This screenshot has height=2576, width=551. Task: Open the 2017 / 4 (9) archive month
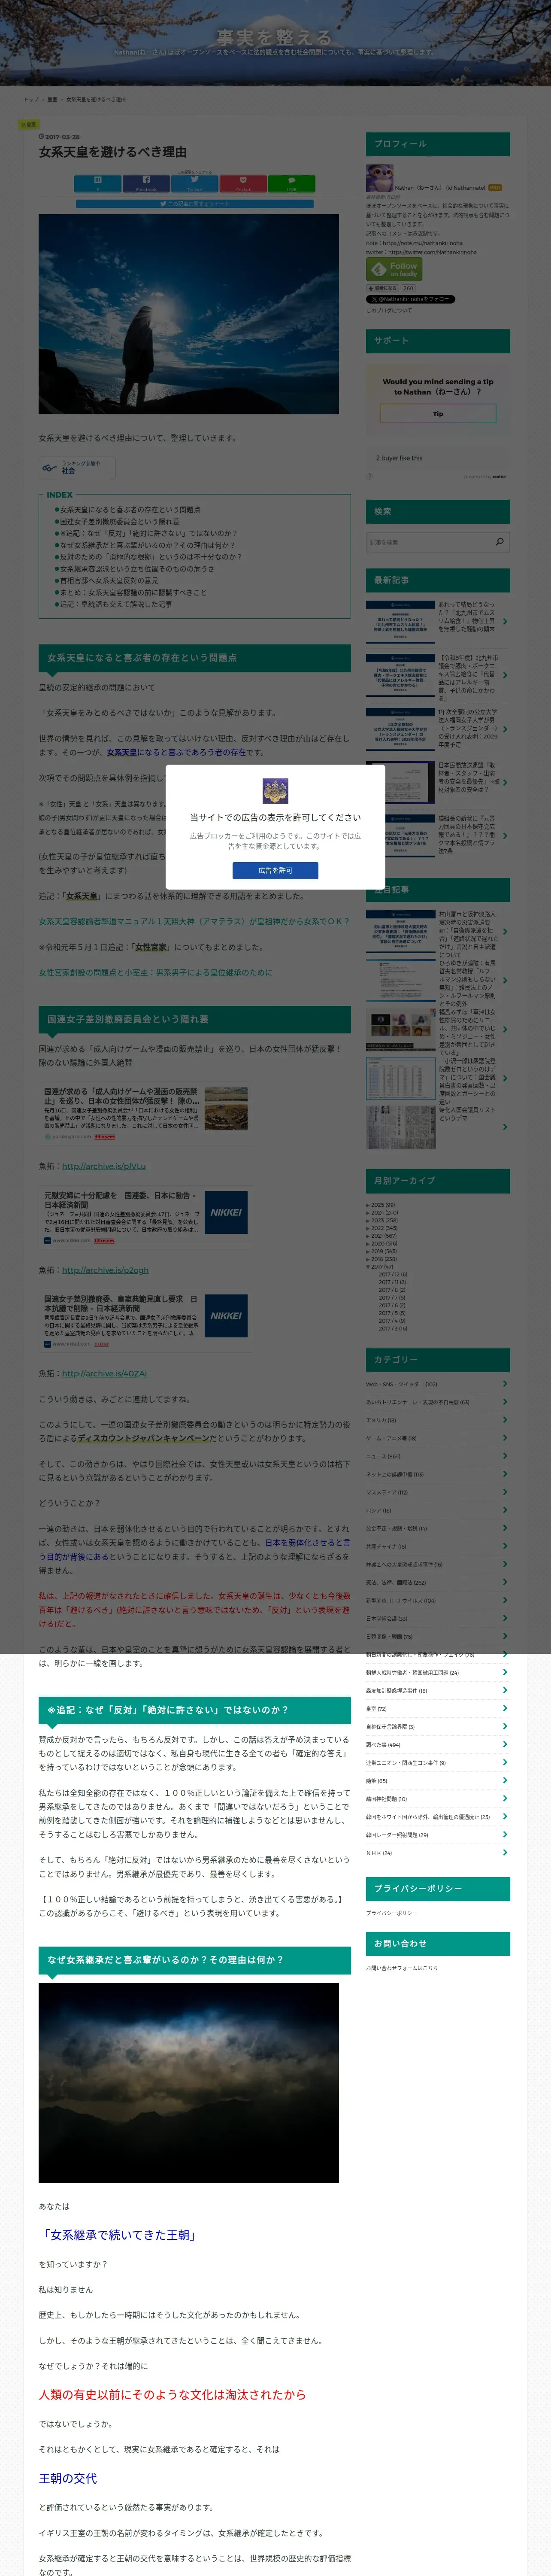tap(392, 1321)
